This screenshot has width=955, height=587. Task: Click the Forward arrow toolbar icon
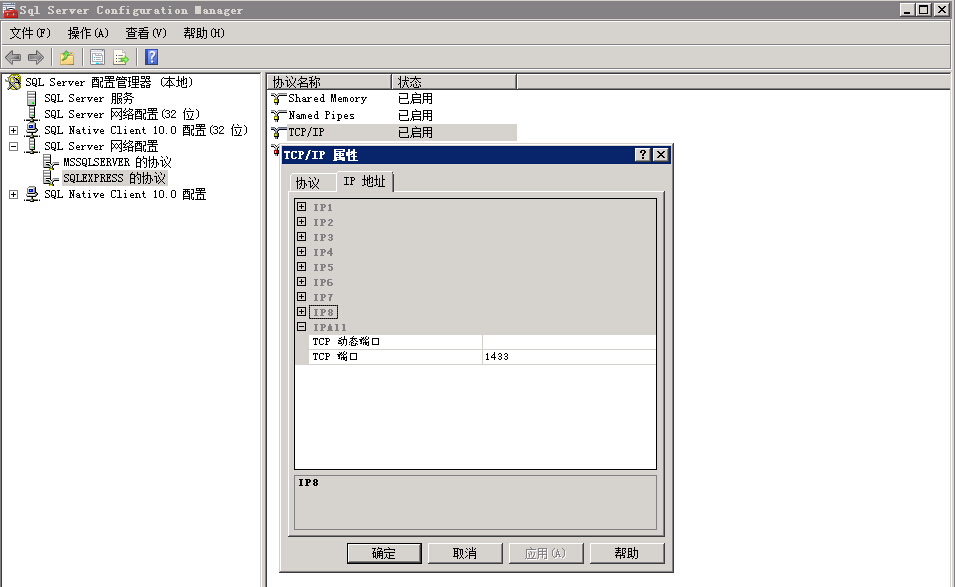click(x=36, y=57)
